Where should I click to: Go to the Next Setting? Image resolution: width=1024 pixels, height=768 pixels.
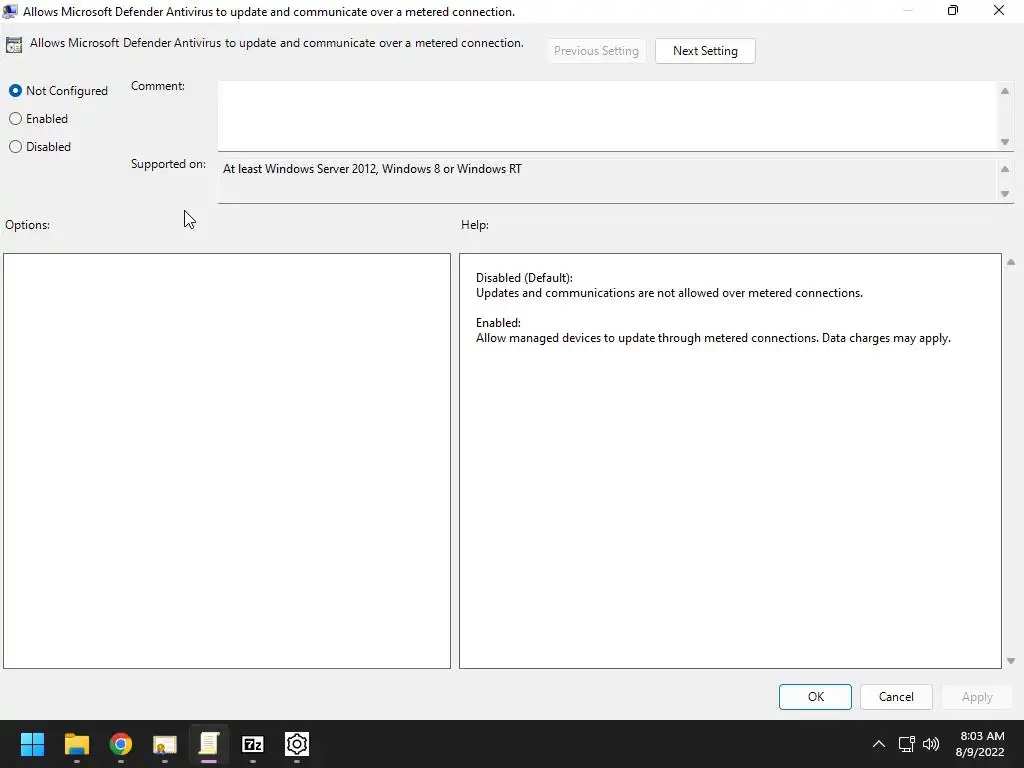[x=705, y=51]
